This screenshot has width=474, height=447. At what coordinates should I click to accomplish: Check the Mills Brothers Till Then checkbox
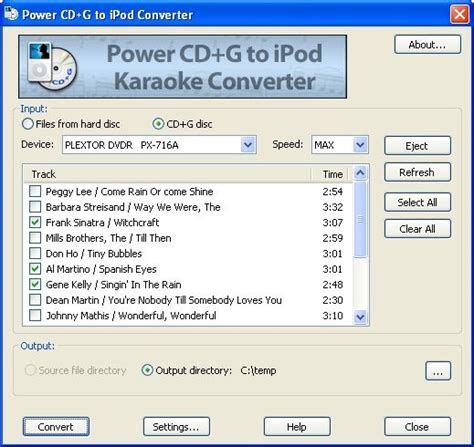click(x=35, y=238)
